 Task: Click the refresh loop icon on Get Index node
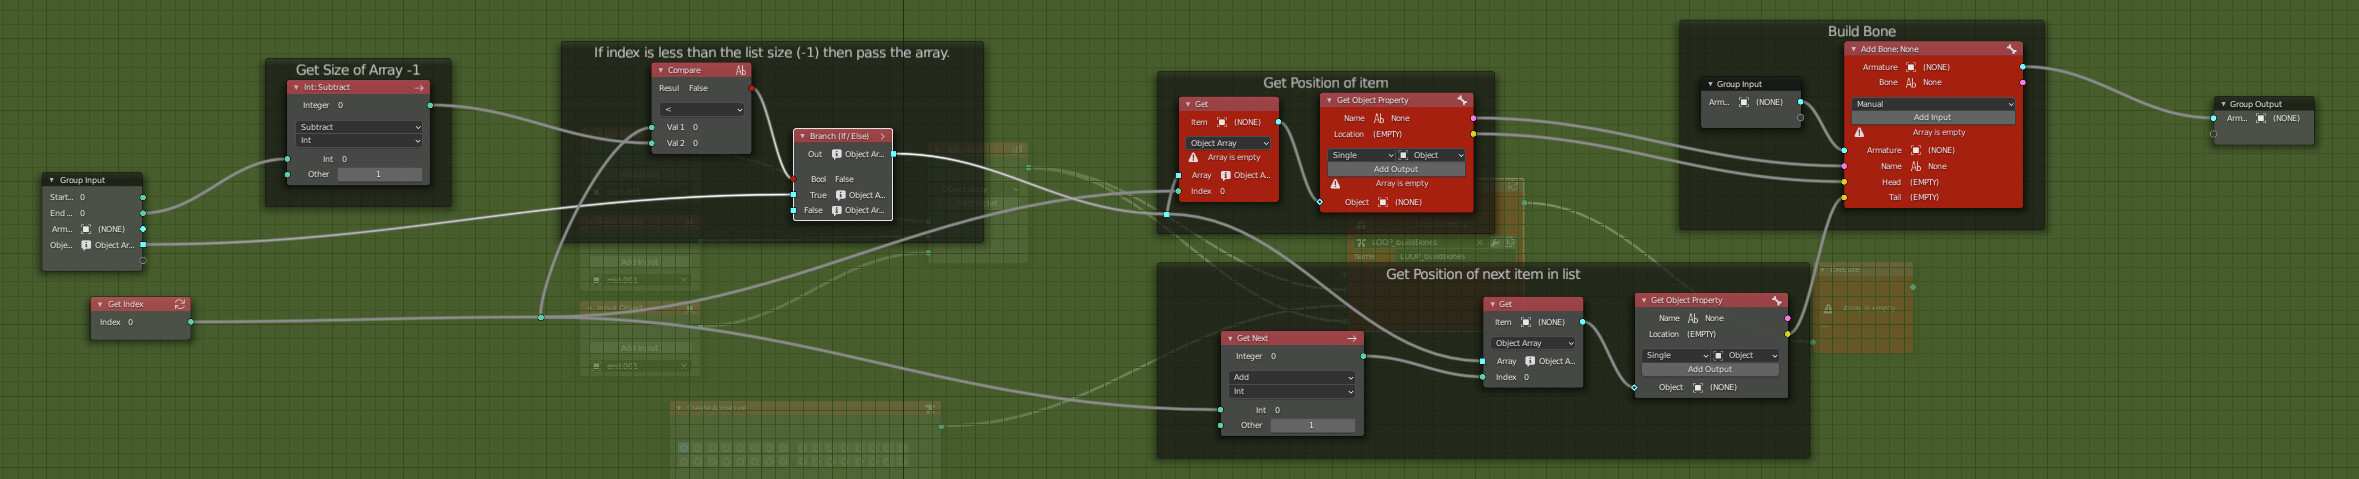tap(180, 304)
